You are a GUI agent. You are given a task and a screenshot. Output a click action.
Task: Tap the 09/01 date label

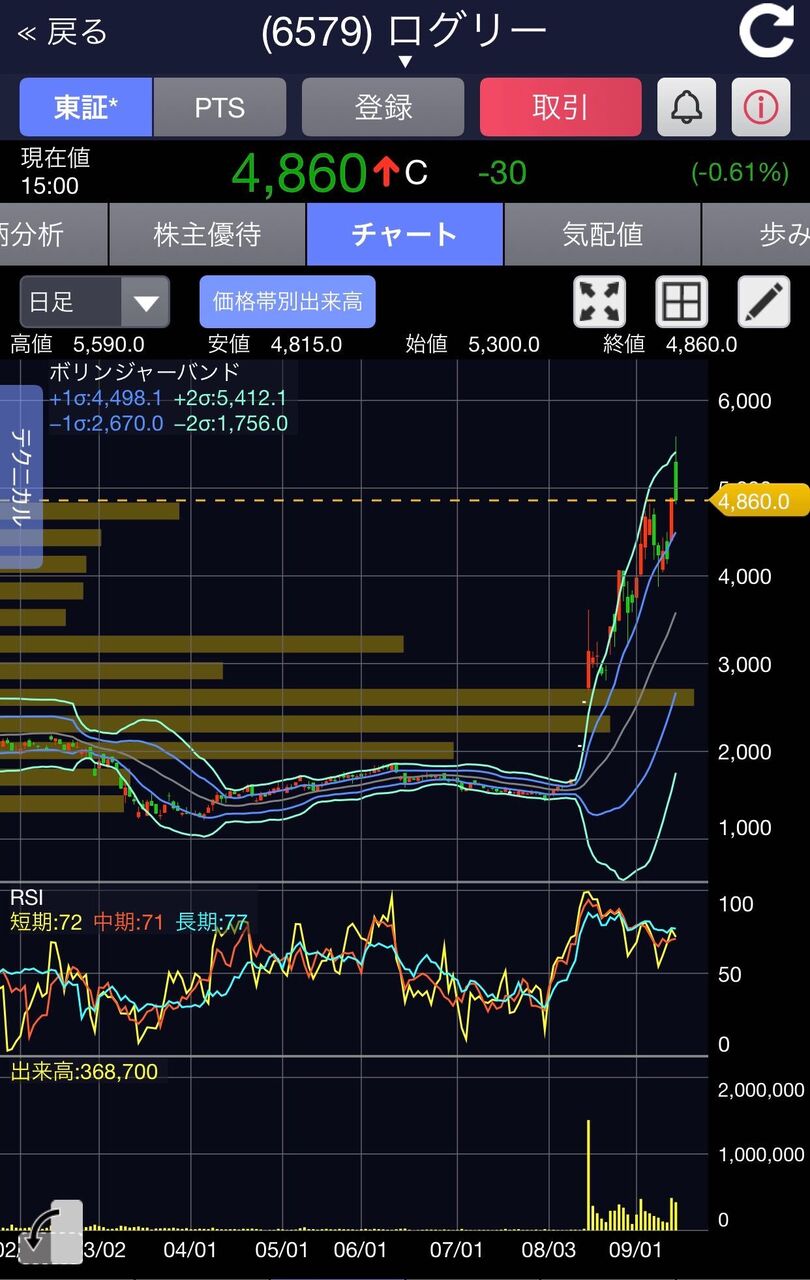pyautogui.click(x=636, y=1250)
